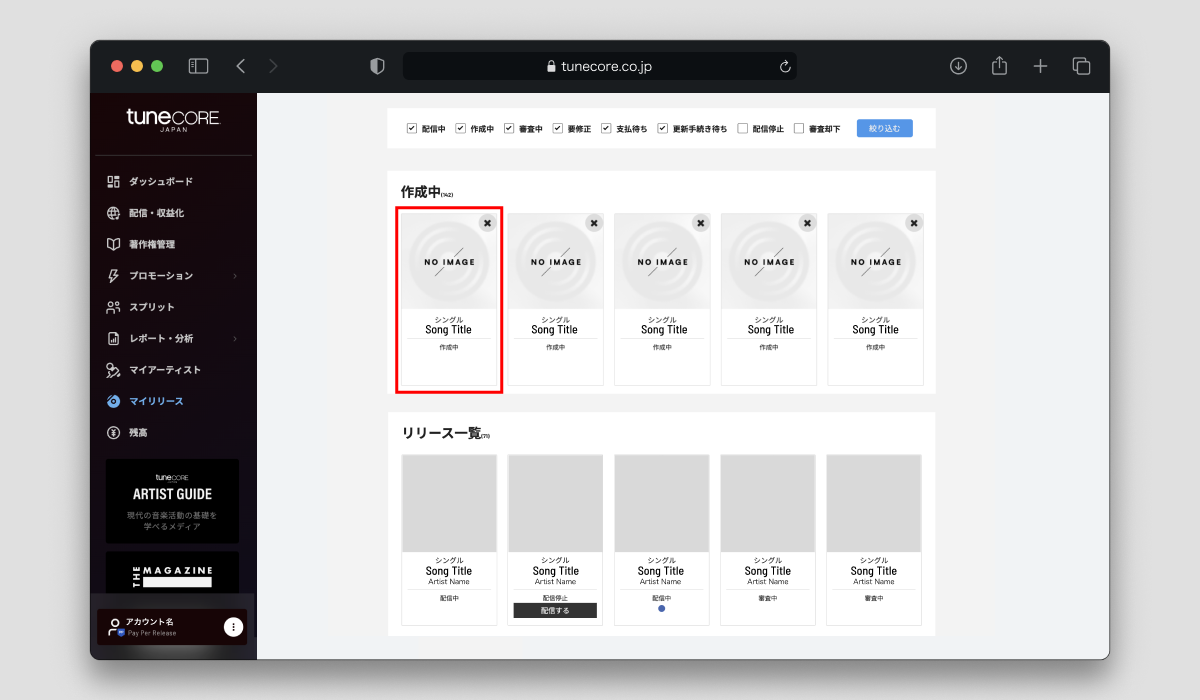Select the スプリット menu label
The width and height of the screenshot is (1200, 700).
(152, 307)
